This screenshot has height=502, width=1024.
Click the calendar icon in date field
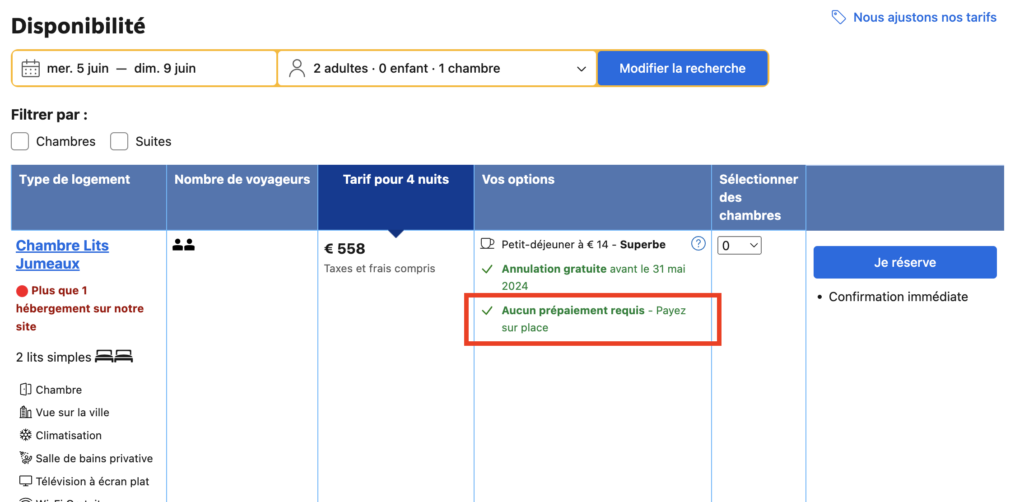click(x=30, y=69)
